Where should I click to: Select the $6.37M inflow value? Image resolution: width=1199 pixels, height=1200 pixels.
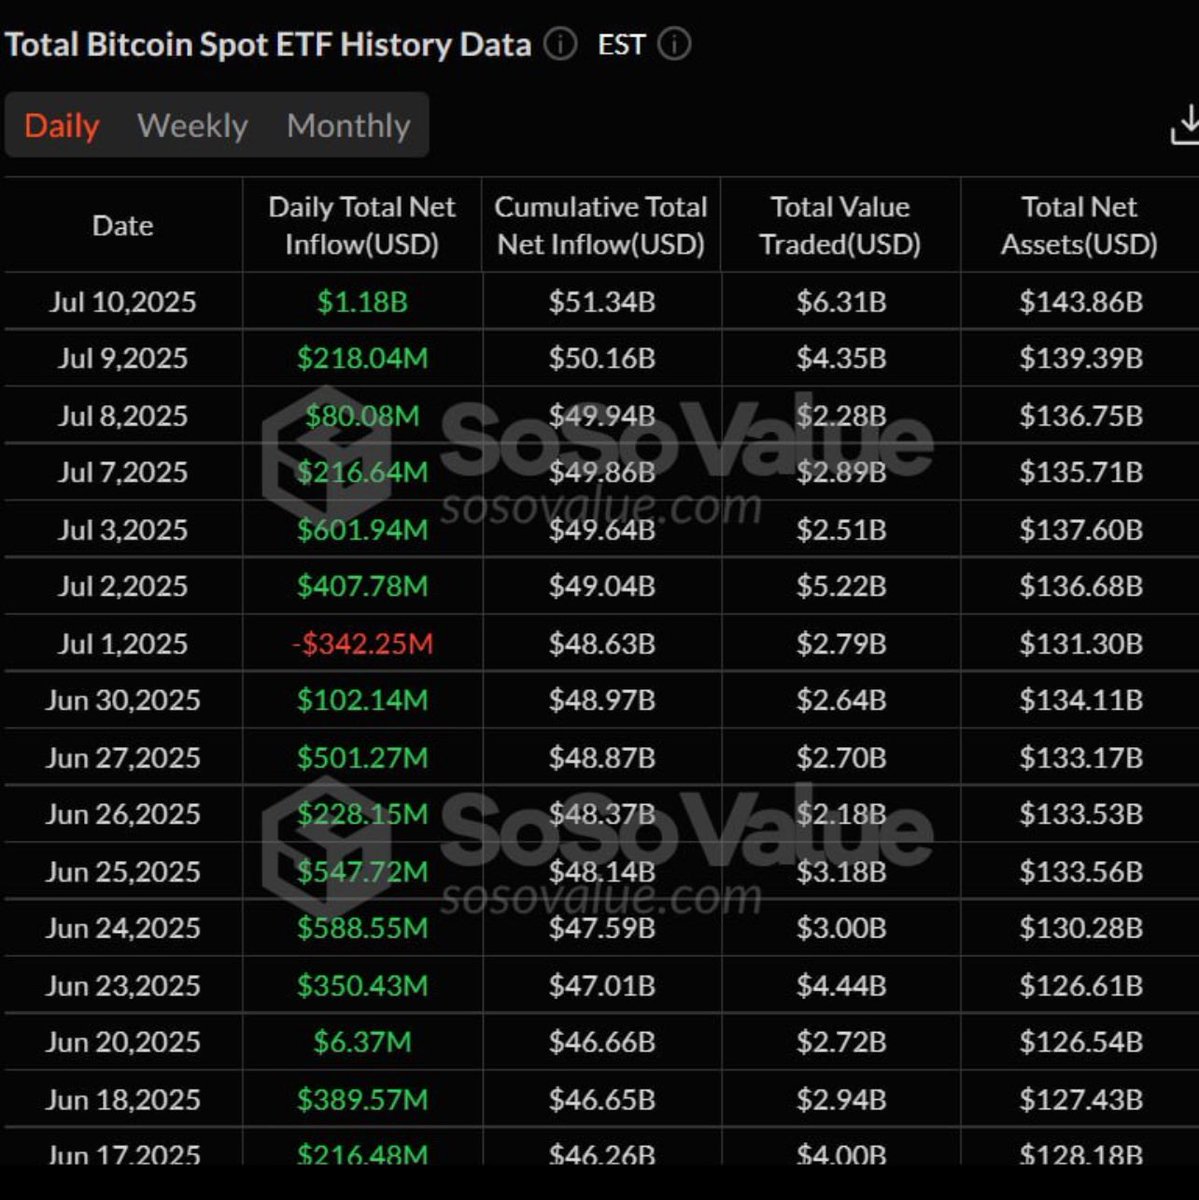[362, 1042]
